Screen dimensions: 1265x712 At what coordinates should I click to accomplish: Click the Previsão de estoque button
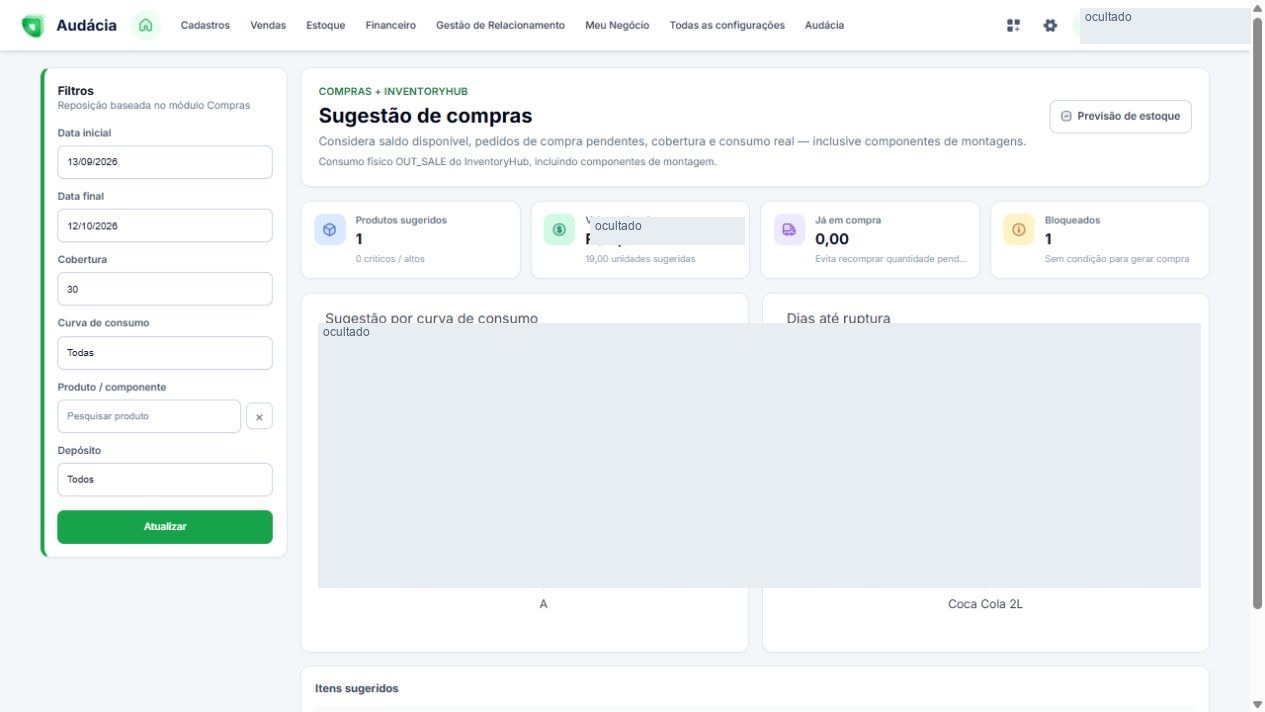(1120, 116)
